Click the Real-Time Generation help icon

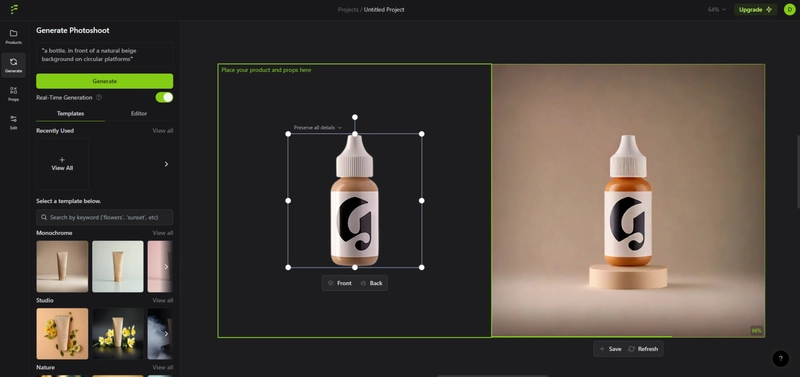click(x=99, y=97)
